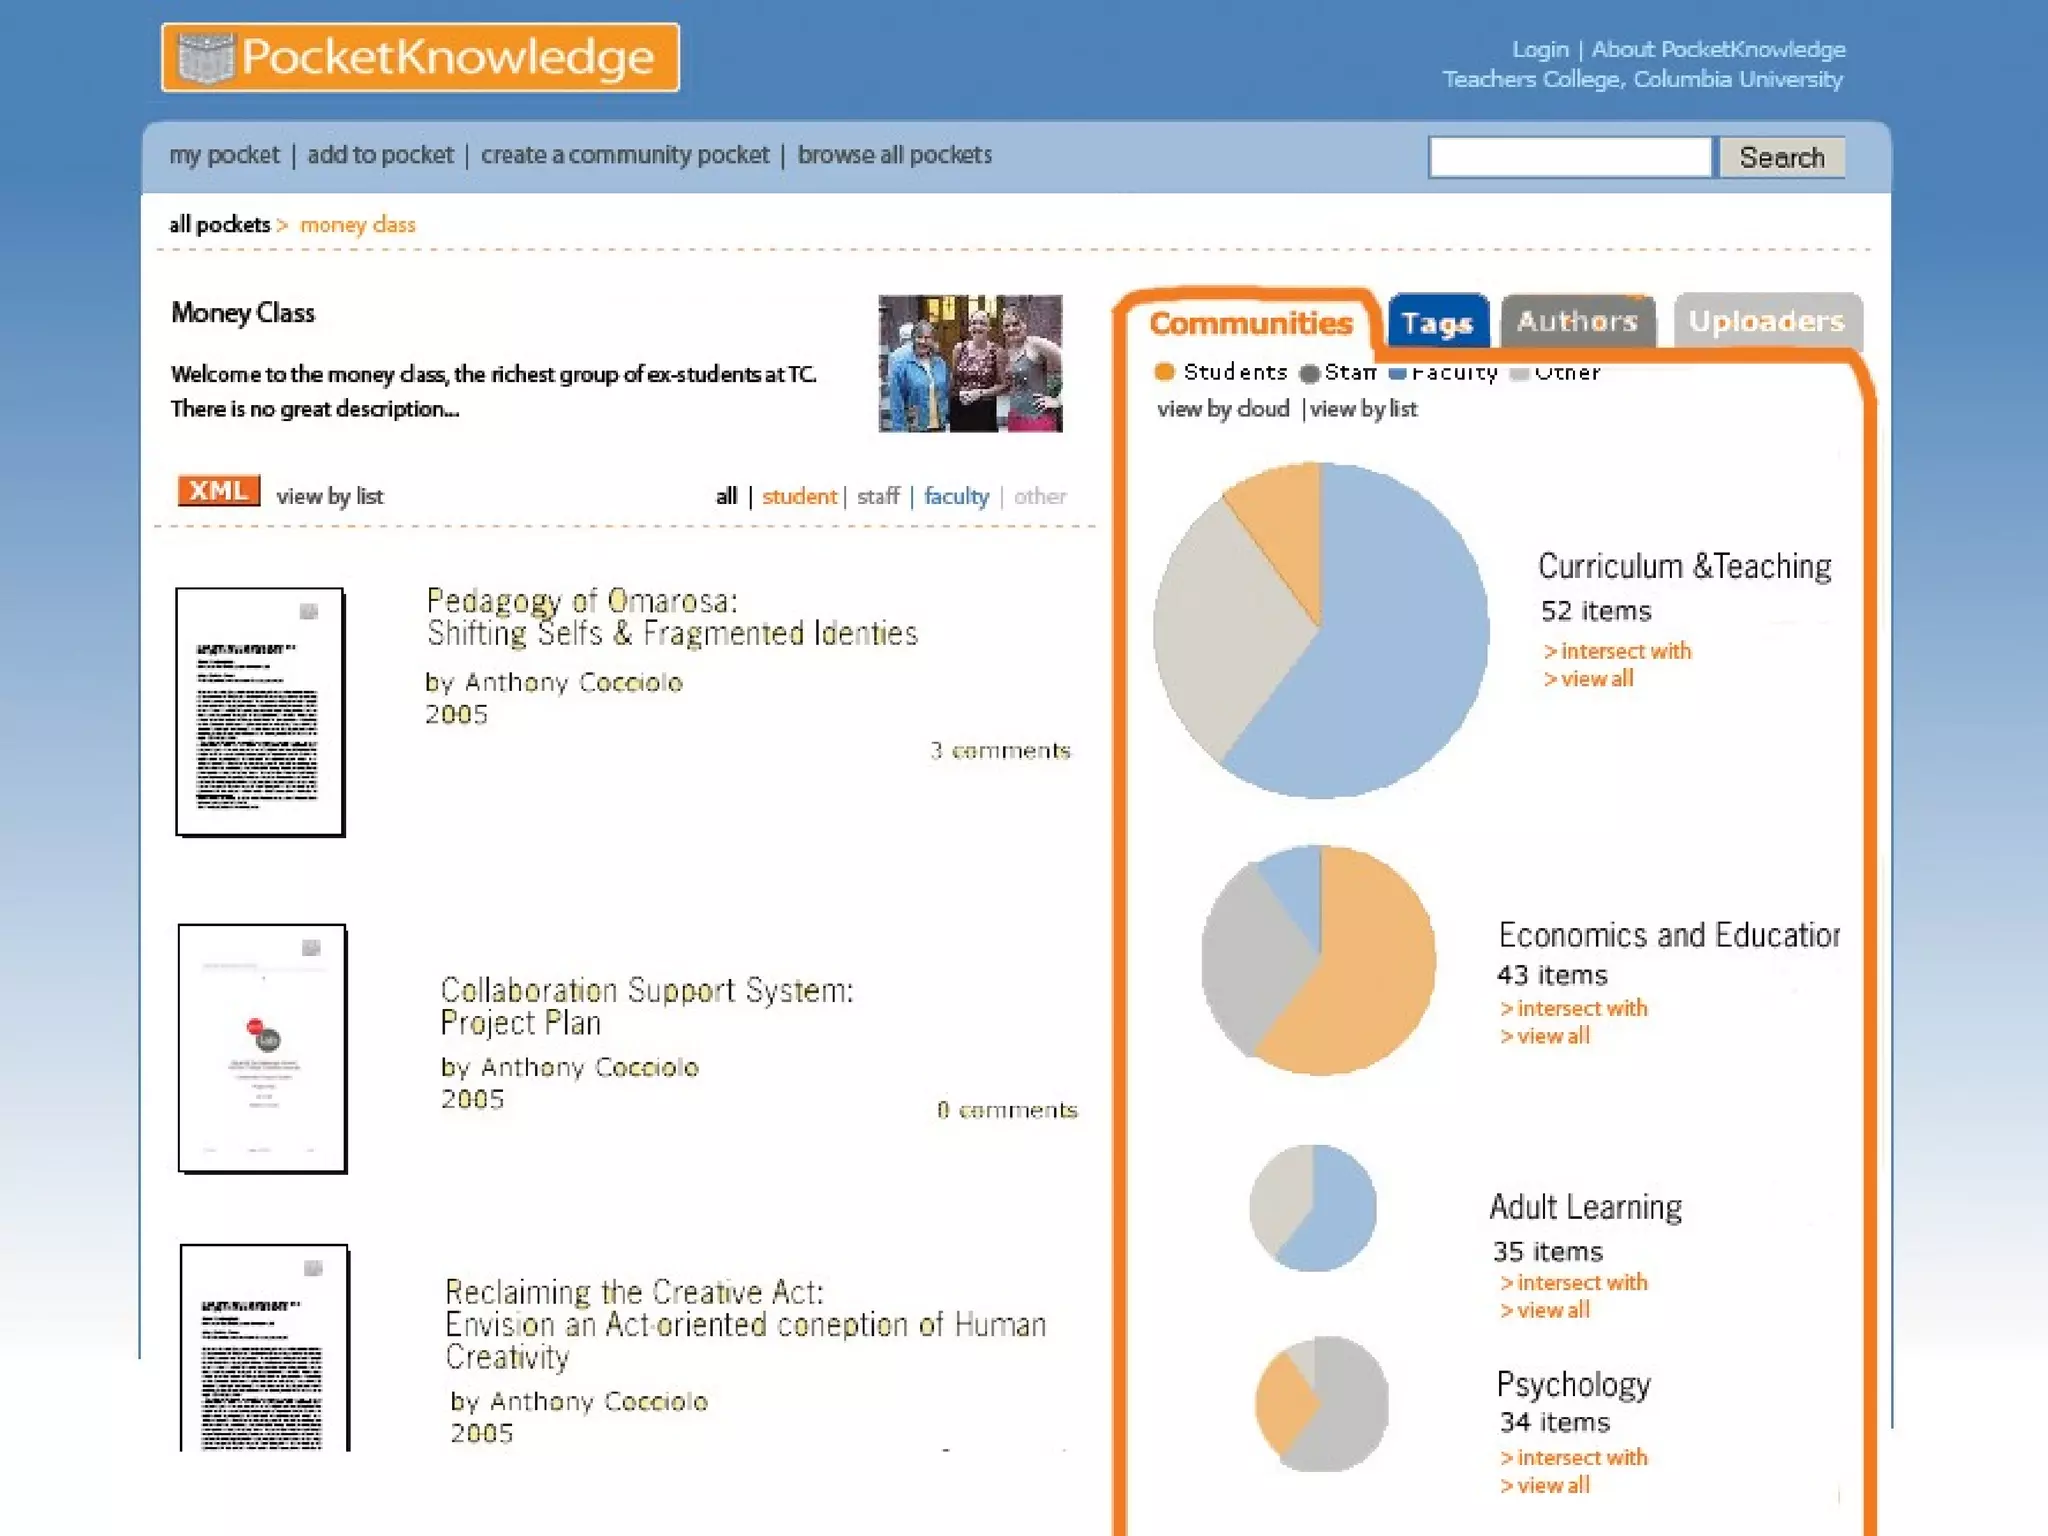
Task: Filter the item list by student
Action: [x=798, y=497]
